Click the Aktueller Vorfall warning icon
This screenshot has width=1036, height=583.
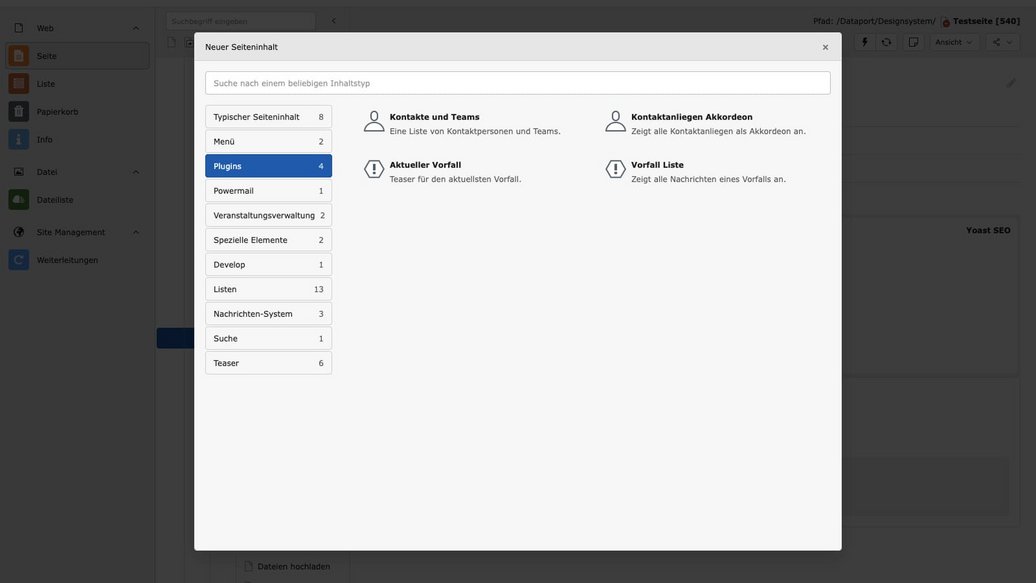(374, 170)
